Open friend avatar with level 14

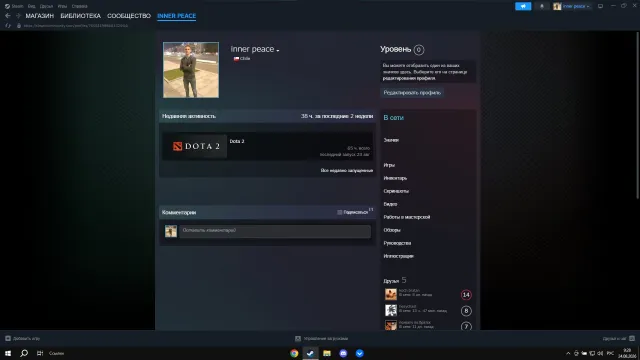tap(391, 294)
